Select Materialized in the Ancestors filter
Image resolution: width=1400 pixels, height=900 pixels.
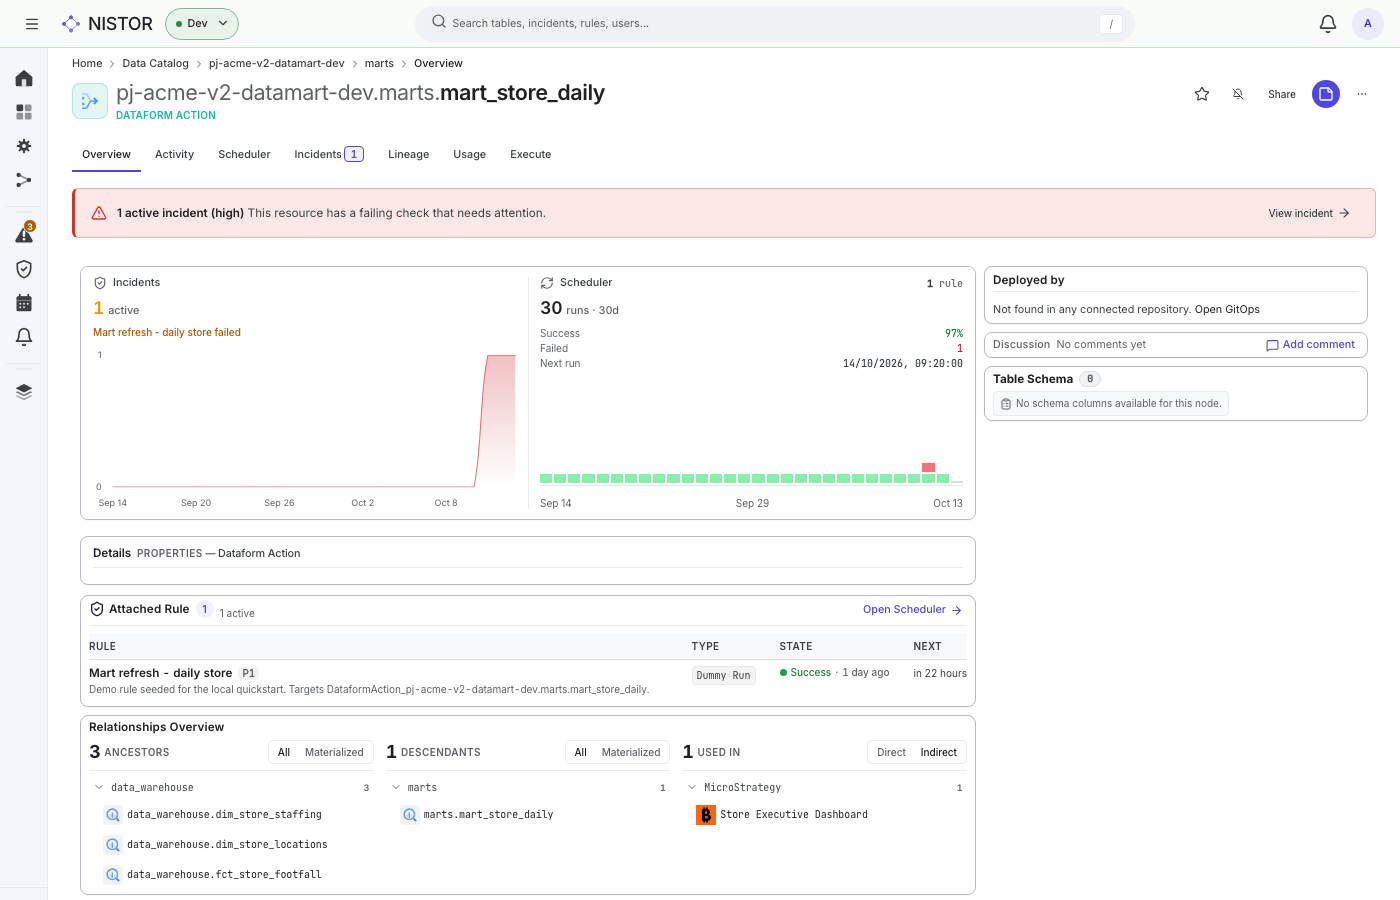[x=334, y=752]
